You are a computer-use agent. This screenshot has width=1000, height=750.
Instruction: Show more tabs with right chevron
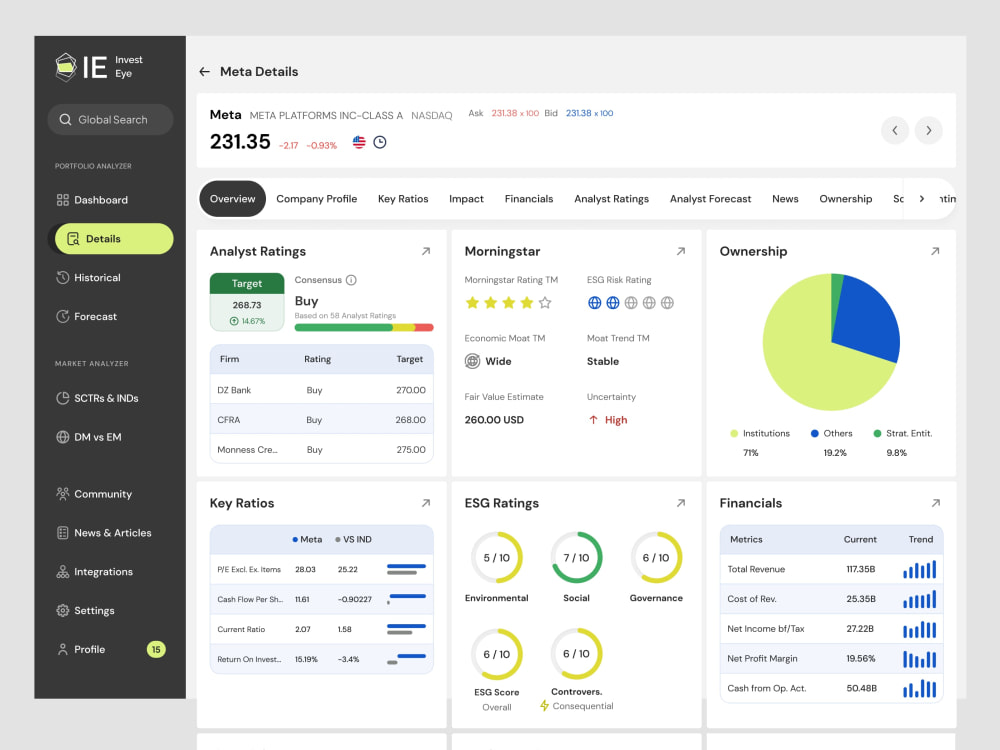pos(922,199)
